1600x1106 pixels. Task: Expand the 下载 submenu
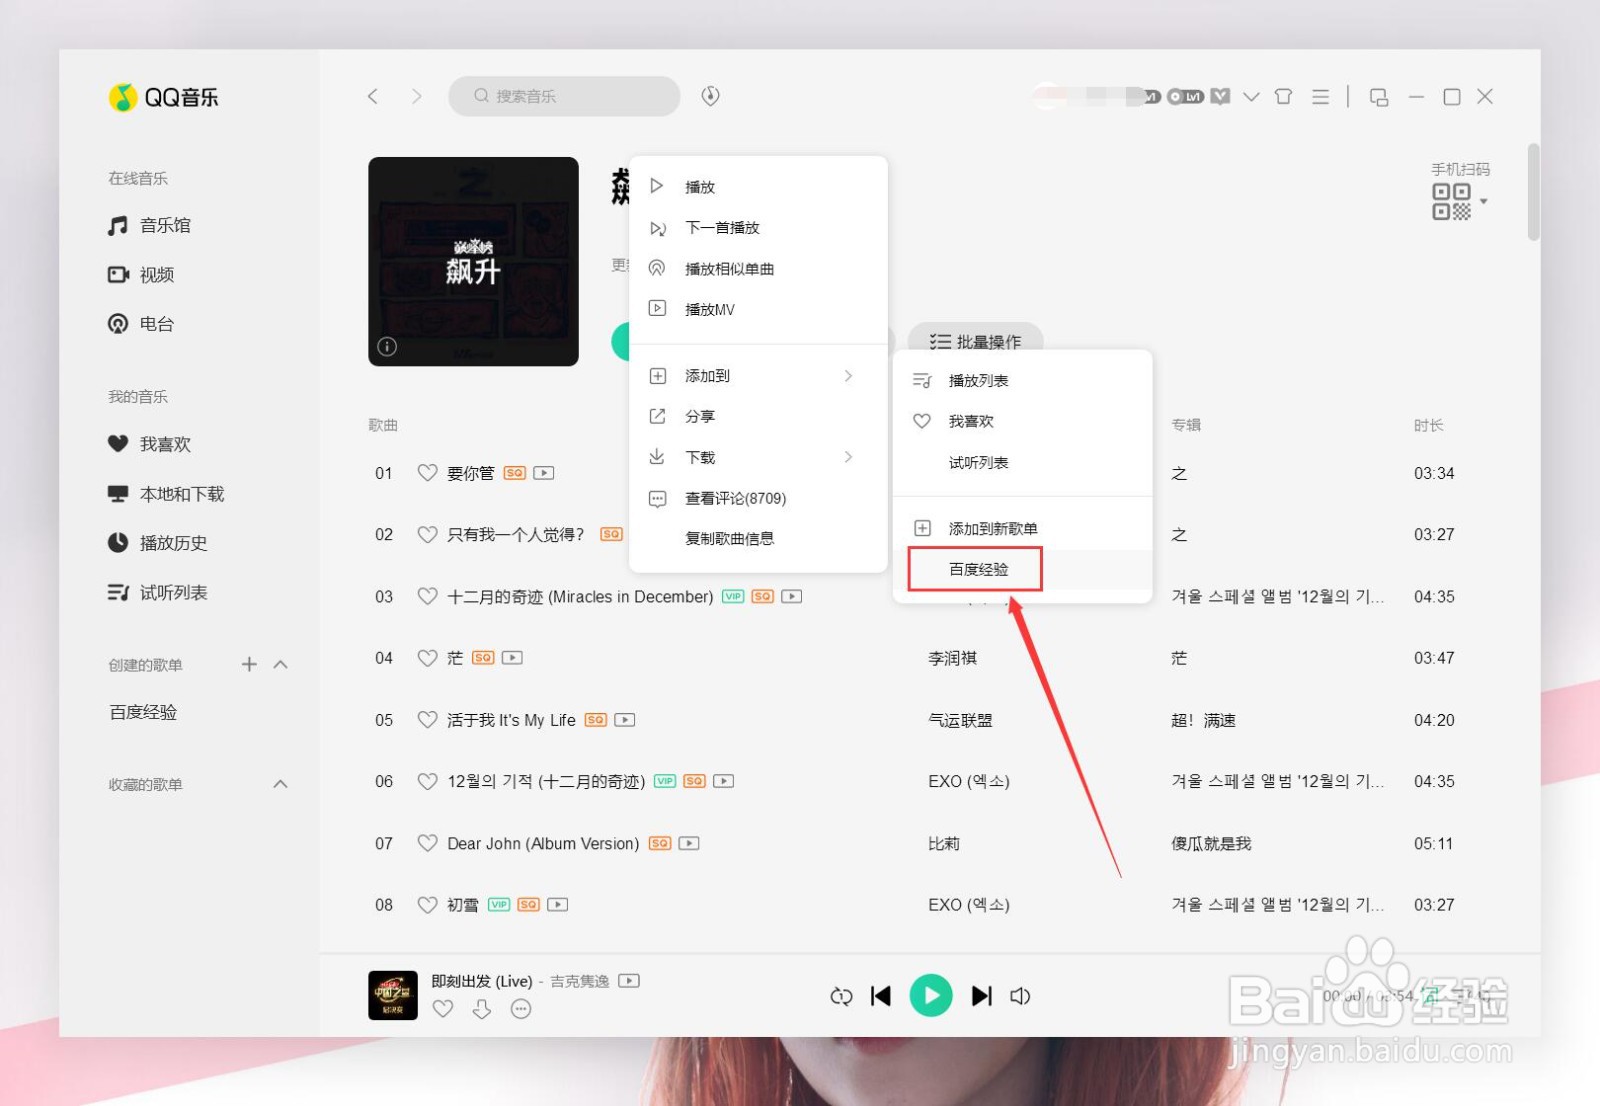tap(759, 457)
